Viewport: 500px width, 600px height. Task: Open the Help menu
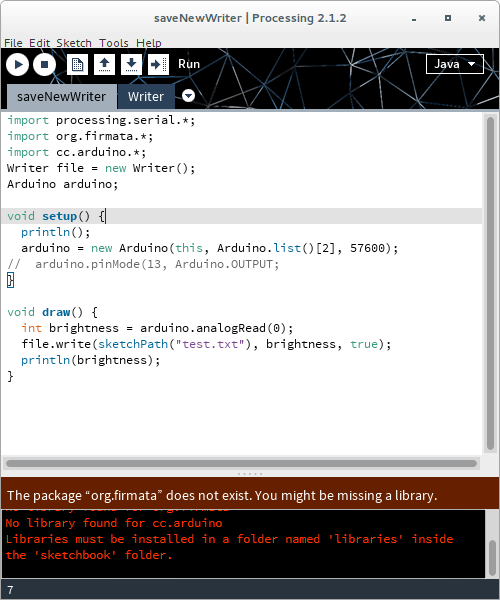point(149,43)
